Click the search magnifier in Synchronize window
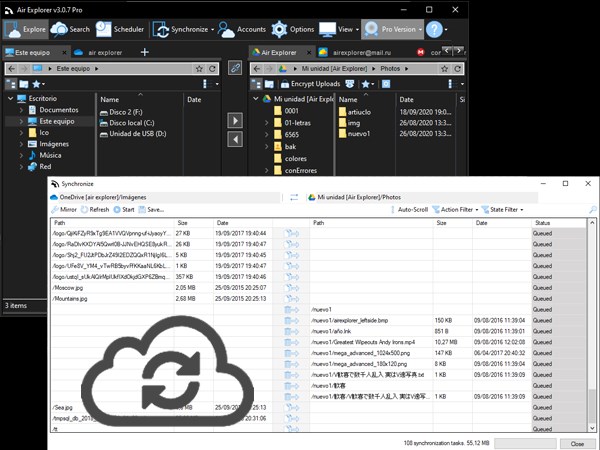 592,209
